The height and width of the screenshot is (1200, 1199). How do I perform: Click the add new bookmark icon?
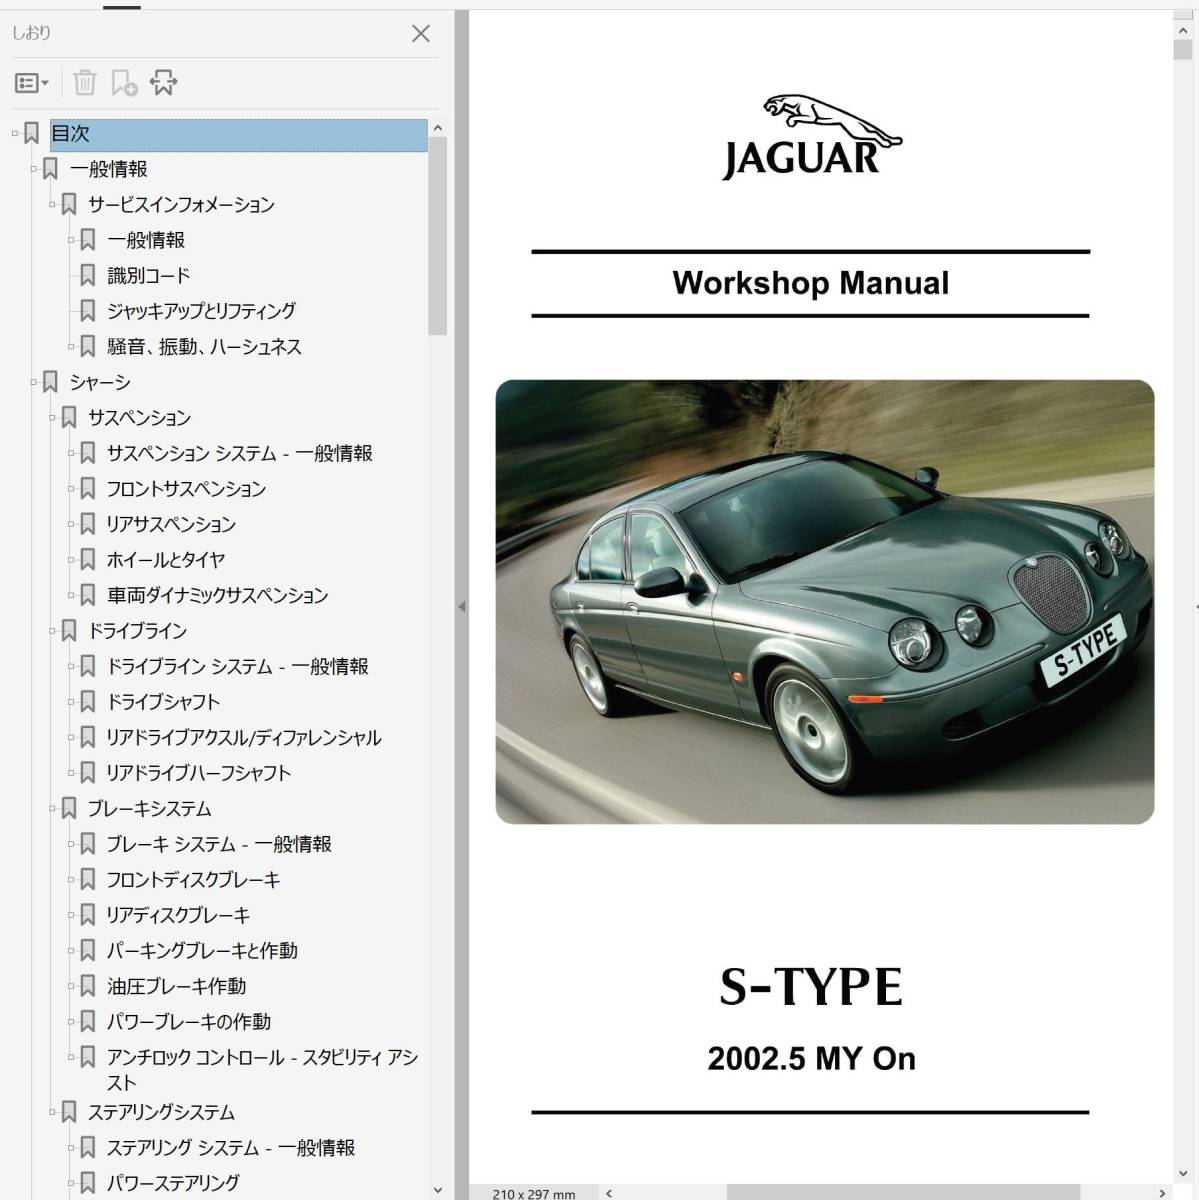[124, 83]
